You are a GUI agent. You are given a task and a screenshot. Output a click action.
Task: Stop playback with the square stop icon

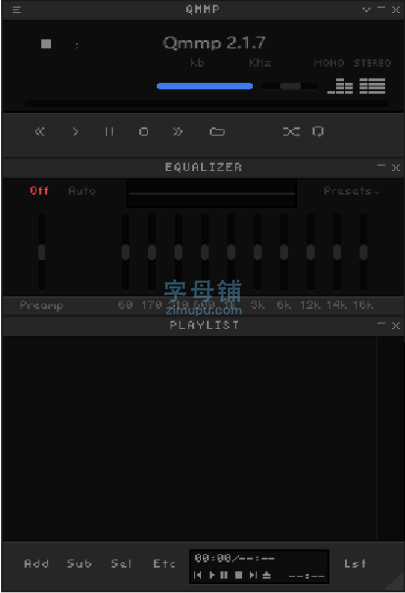tap(143, 132)
